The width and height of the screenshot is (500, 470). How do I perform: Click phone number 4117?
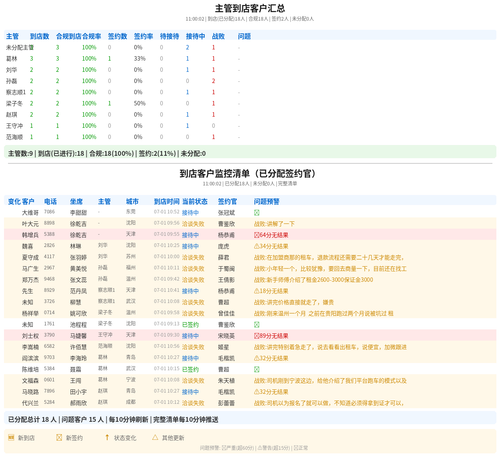tap(49, 257)
